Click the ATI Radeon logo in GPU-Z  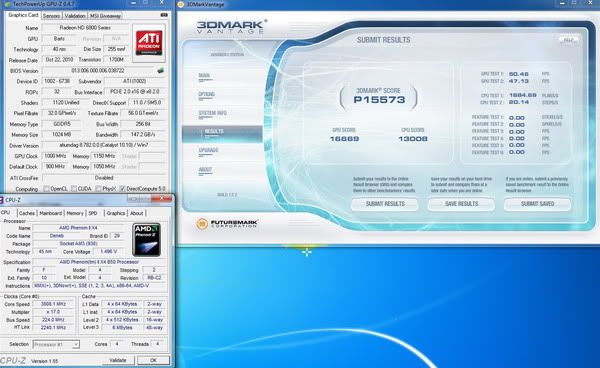(149, 43)
